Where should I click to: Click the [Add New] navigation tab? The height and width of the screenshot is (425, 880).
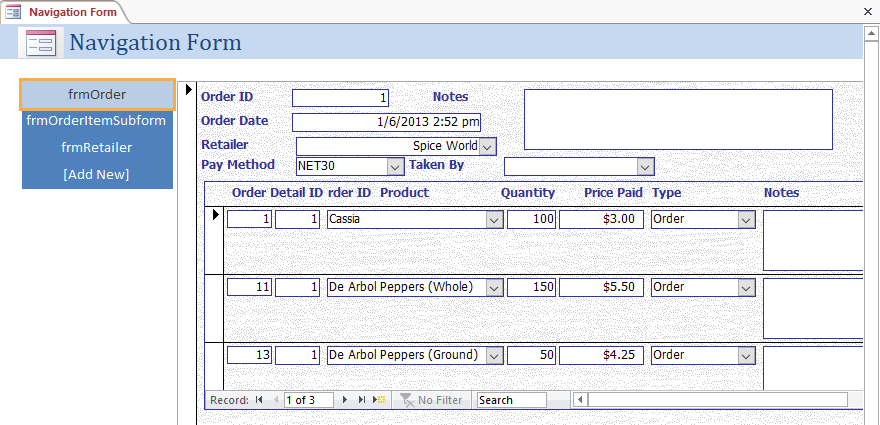[97, 175]
